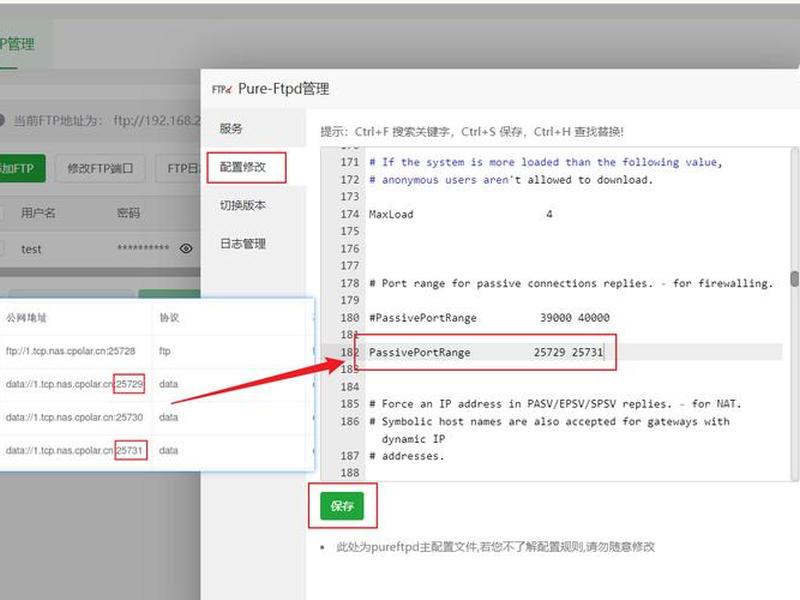Viewport: 800px width, 600px height.
Task: Place cursor on PassivePortRange 25729 25731 line
Action: tap(486, 352)
